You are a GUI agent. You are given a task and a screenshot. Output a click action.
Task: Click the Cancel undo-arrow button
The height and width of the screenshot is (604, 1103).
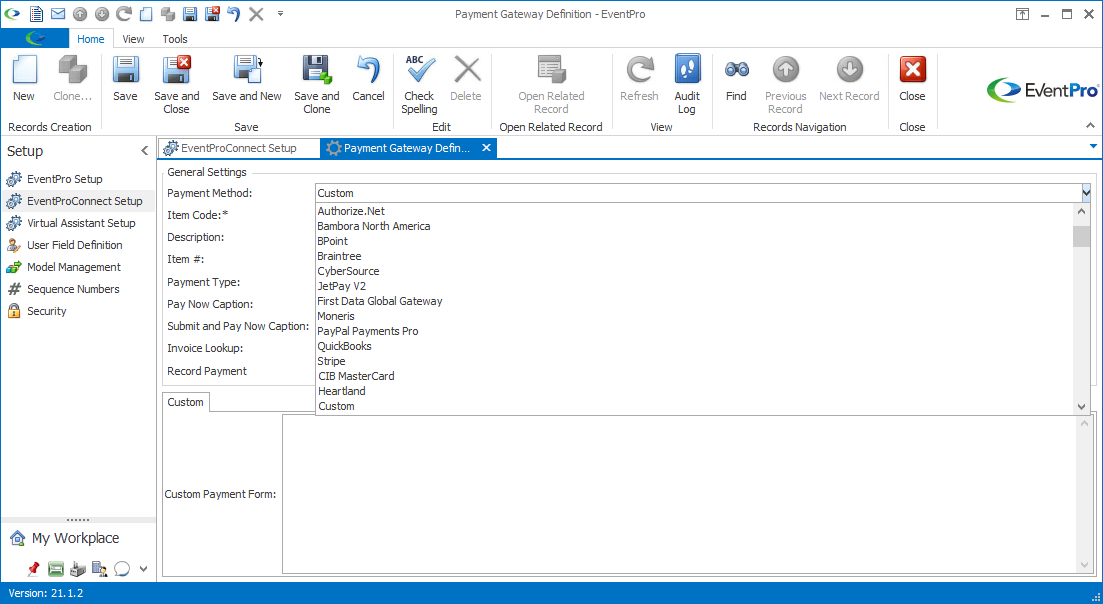(368, 79)
